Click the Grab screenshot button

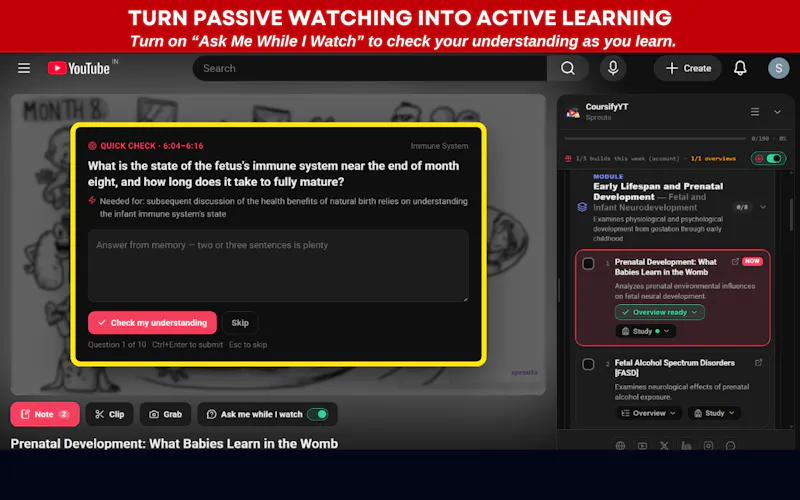click(165, 414)
